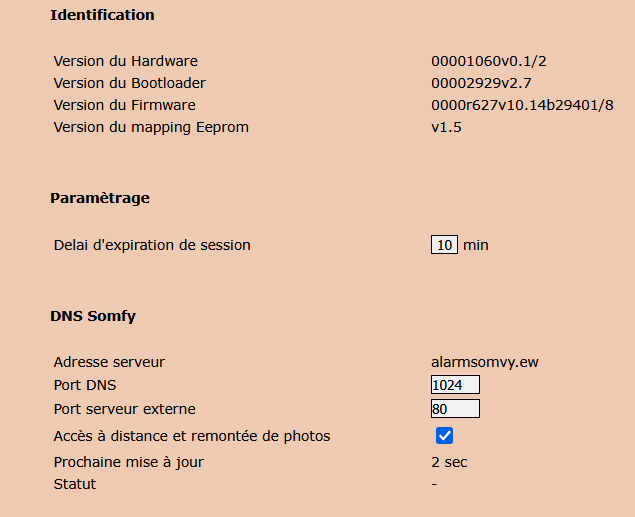Click the DNS Somfy section heading
635x517 pixels.
(x=93, y=316)
